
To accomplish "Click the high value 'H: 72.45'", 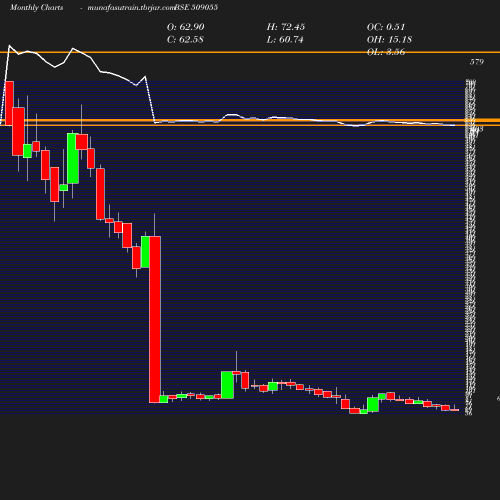I will tap(286, 27).
